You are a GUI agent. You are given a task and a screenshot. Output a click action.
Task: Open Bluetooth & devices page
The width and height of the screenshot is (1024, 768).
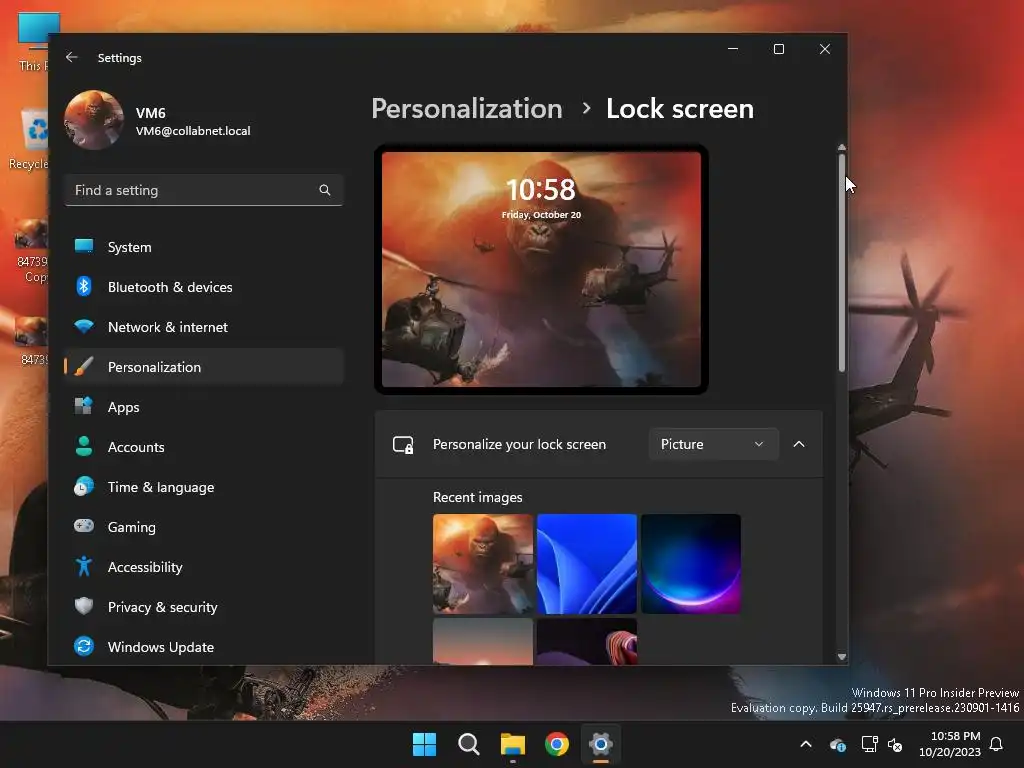(204, 287)
